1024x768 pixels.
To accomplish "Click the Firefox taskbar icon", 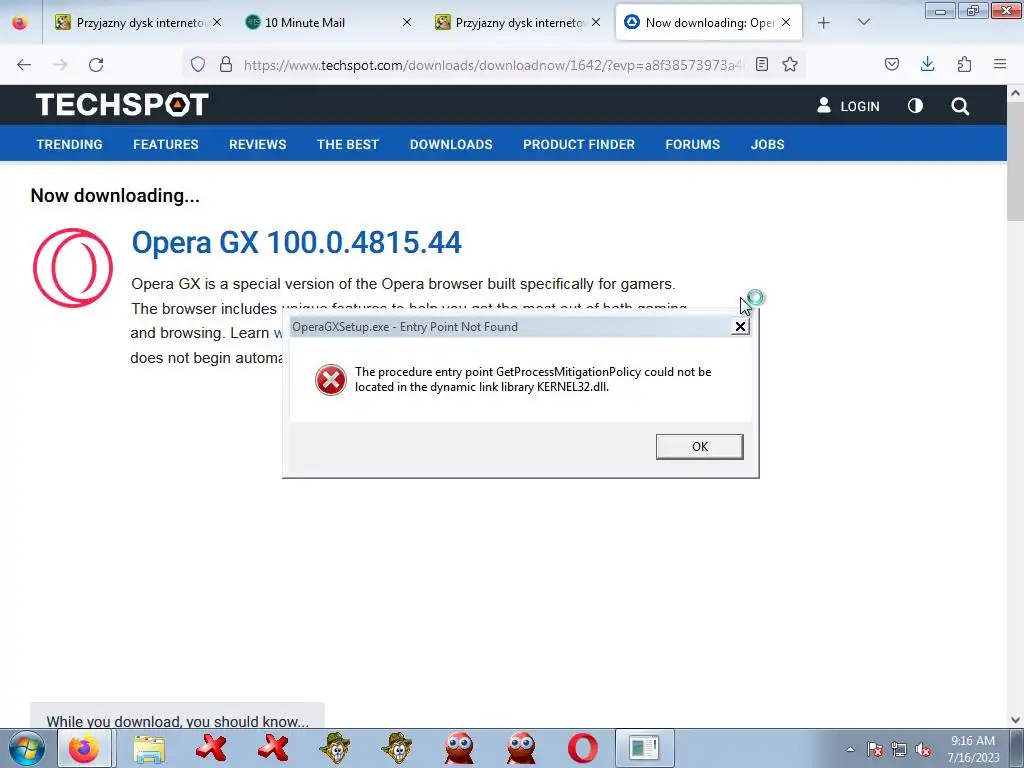I will pyautogui.click(x=84, y=748).
